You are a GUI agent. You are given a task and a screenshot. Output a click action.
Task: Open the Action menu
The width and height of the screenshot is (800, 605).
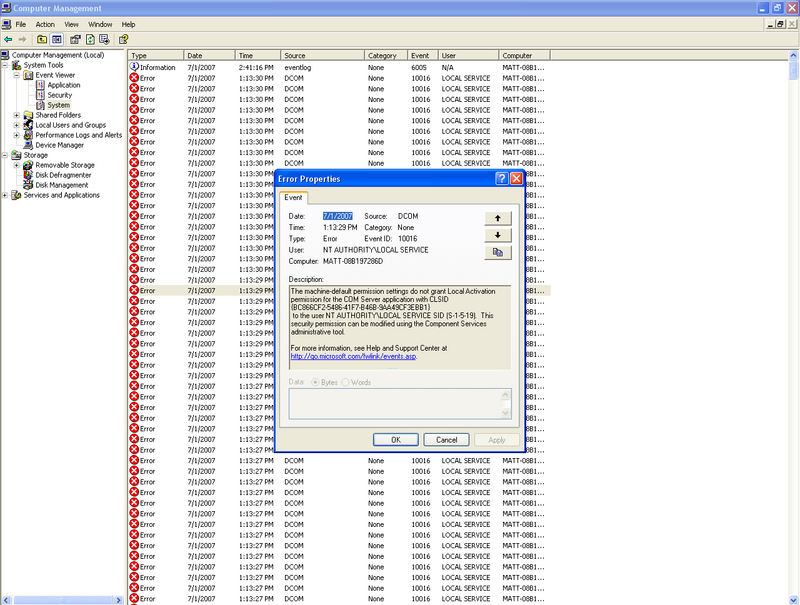[x=45, y=24]
